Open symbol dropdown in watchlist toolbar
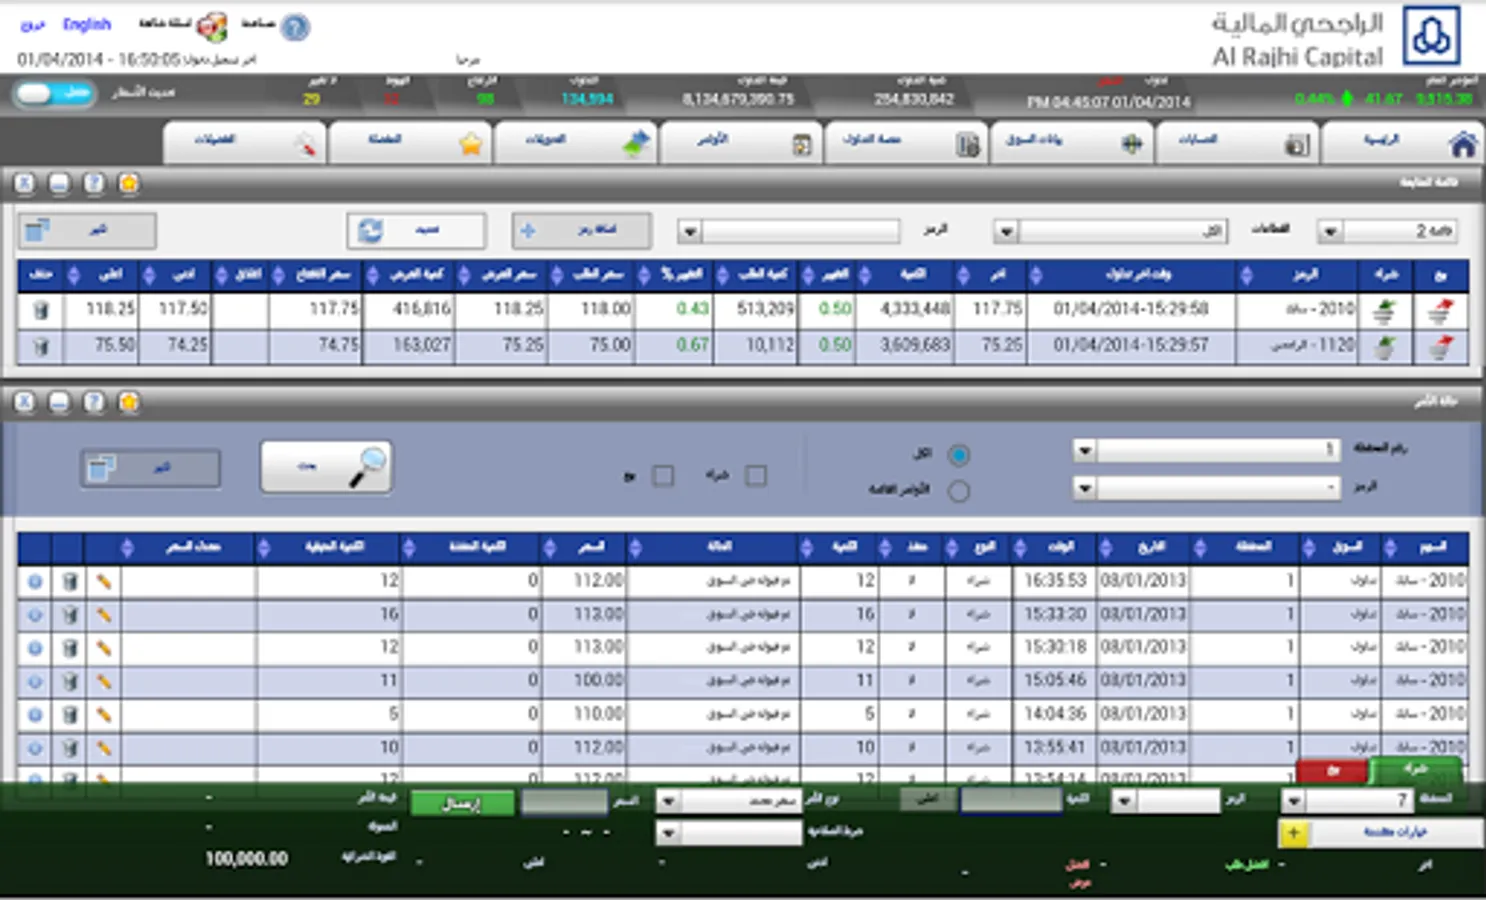 tap(789, 232)
